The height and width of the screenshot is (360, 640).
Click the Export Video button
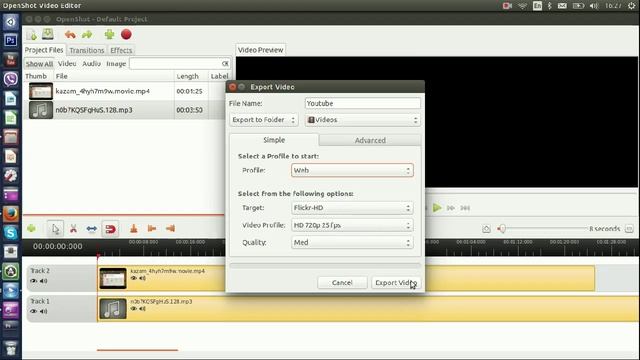click(x=396, y=282)
